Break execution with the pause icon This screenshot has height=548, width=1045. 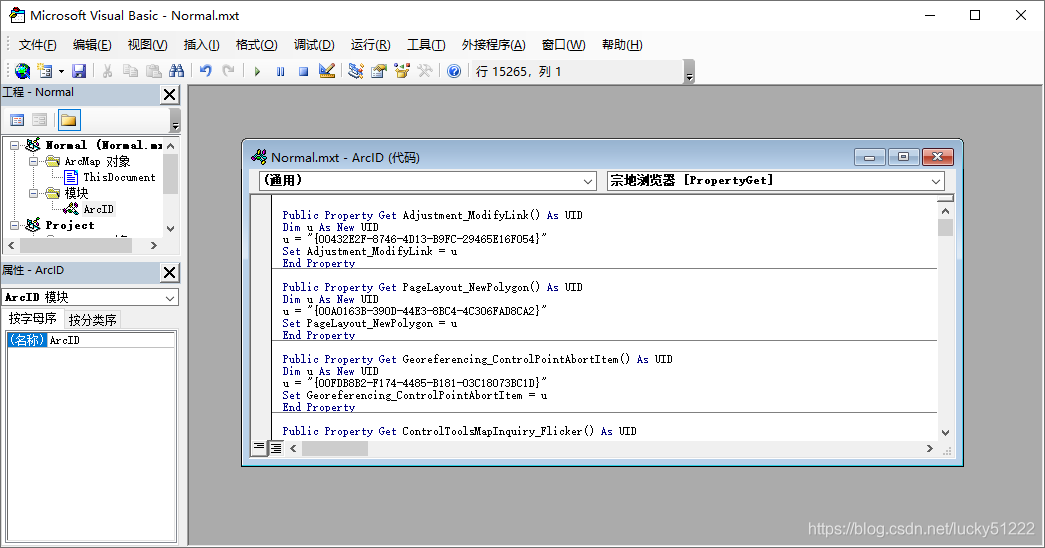[281, 71]
